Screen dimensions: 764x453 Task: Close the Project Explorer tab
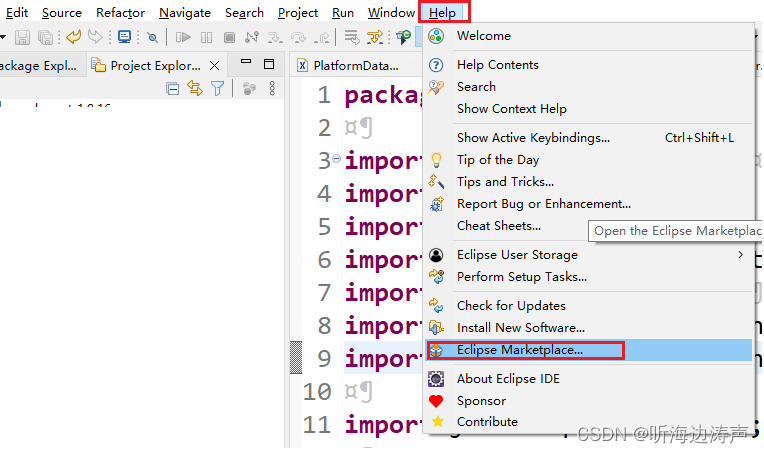(214, 65)
